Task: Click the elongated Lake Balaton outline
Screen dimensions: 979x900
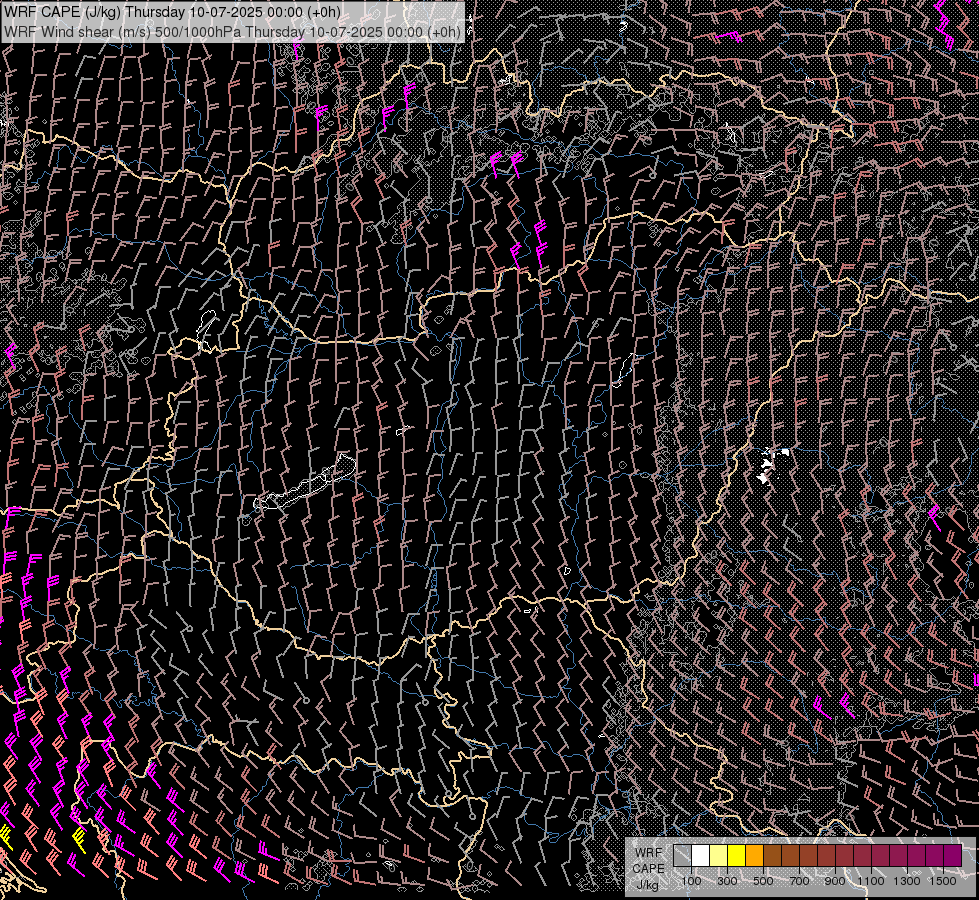Action: click(305, 483)
